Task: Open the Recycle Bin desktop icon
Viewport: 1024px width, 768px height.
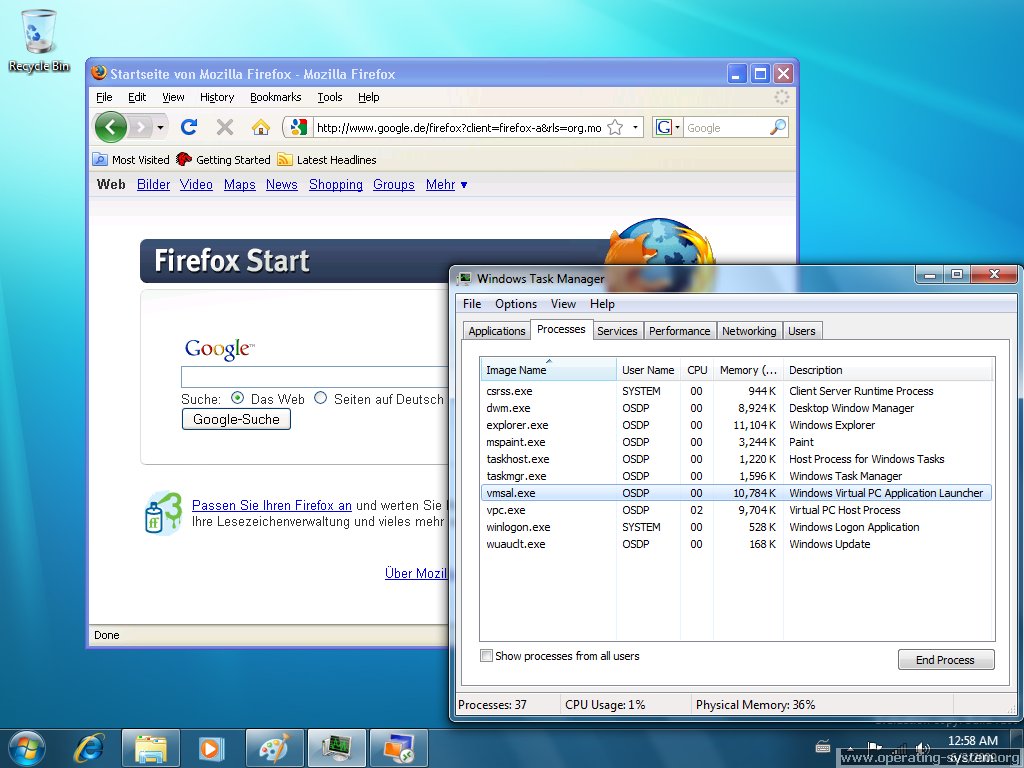Action: (x=39, y=40)
